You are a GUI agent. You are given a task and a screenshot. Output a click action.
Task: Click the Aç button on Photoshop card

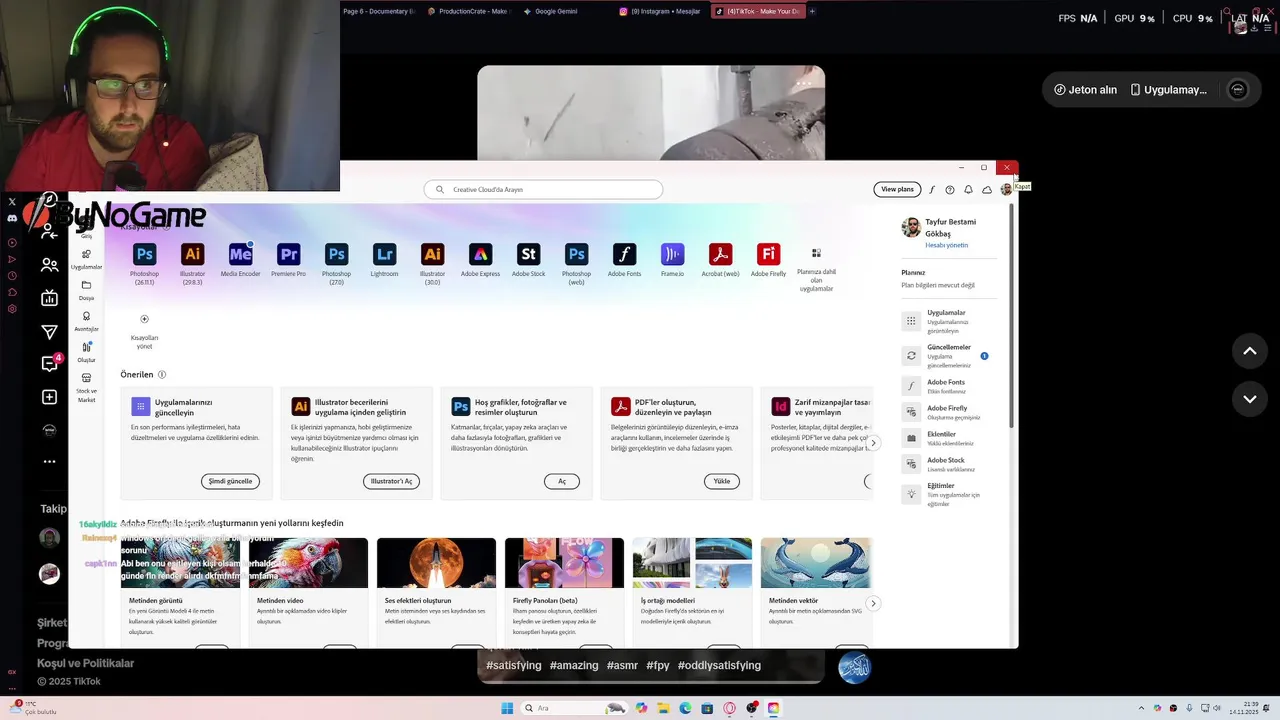pos(562,481)
